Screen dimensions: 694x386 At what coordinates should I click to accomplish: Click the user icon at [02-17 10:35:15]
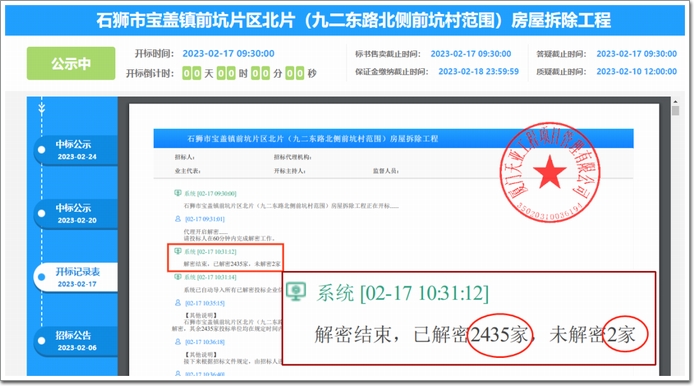click(x=178, y=303)
